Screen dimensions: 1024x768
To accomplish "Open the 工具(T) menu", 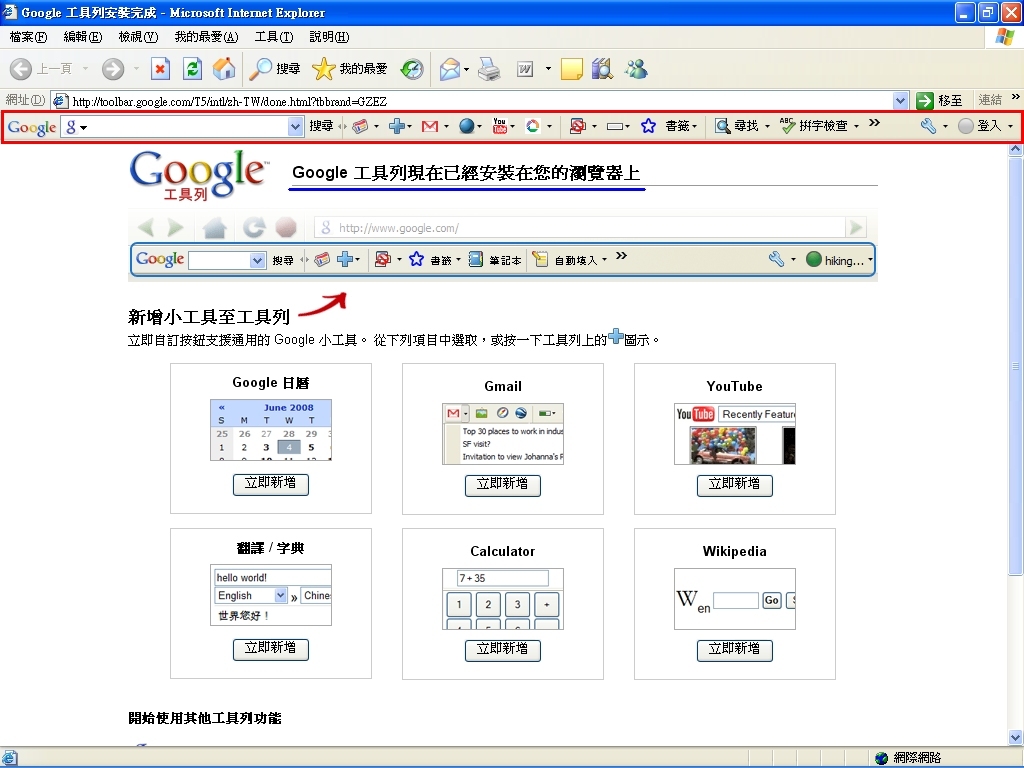I will [274, 37].
